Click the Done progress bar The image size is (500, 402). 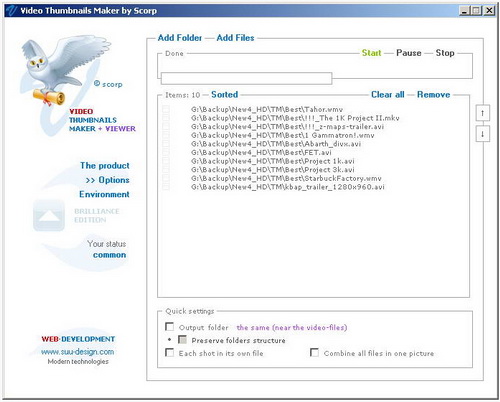click(246, 78)
